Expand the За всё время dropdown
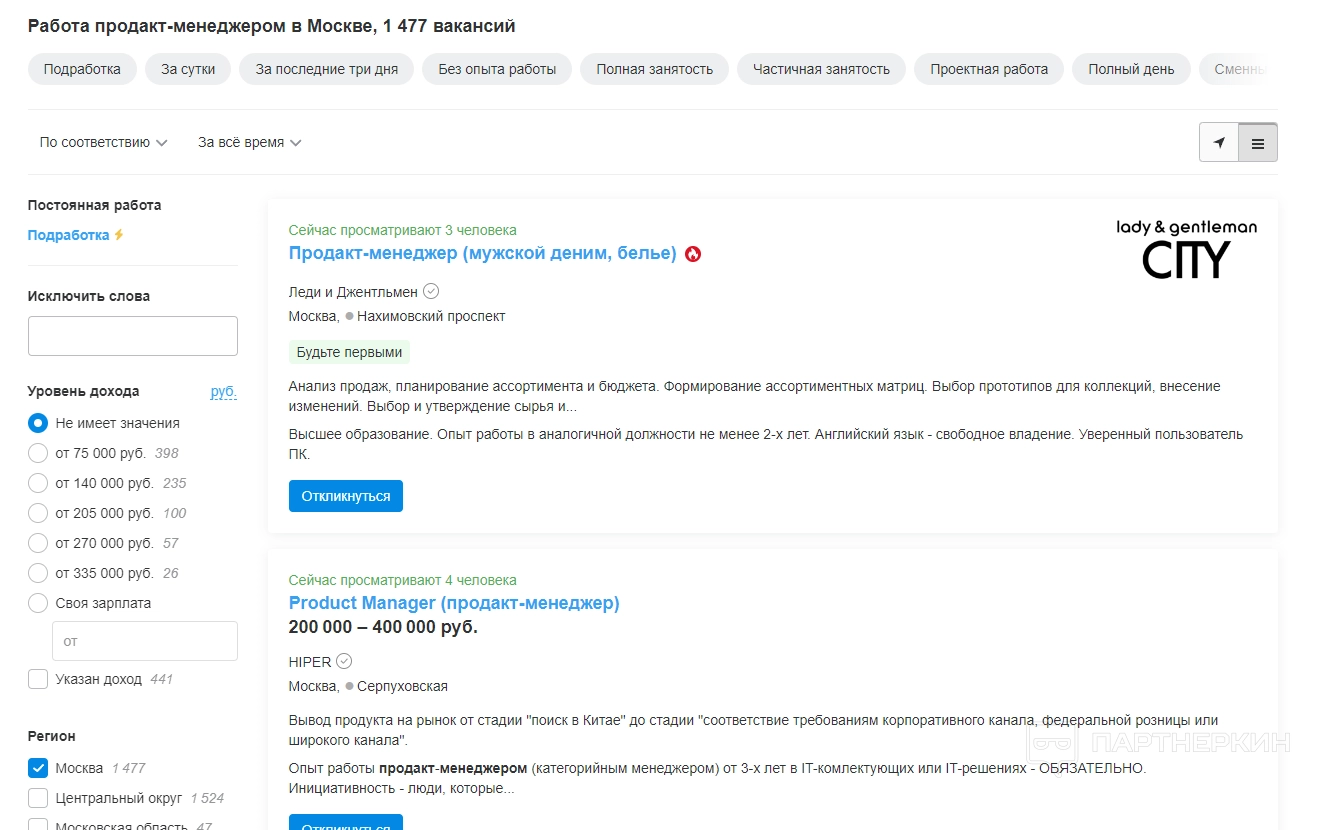The width and height of the screenshot is (1342, 830). click(x=249, y=143)
